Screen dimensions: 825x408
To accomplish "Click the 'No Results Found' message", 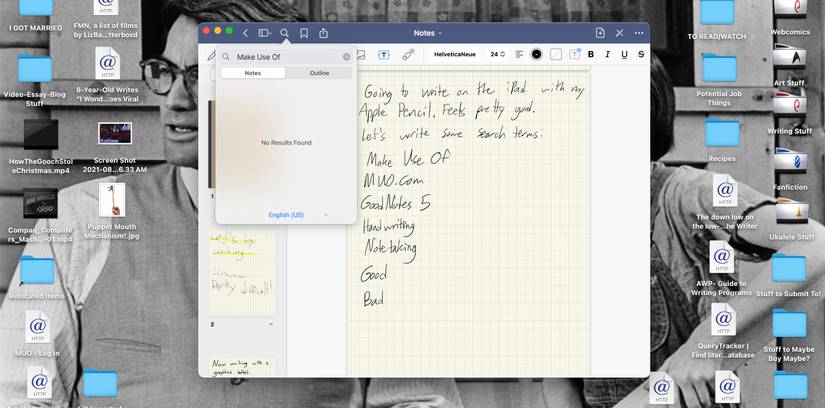I will click(286, 143).
